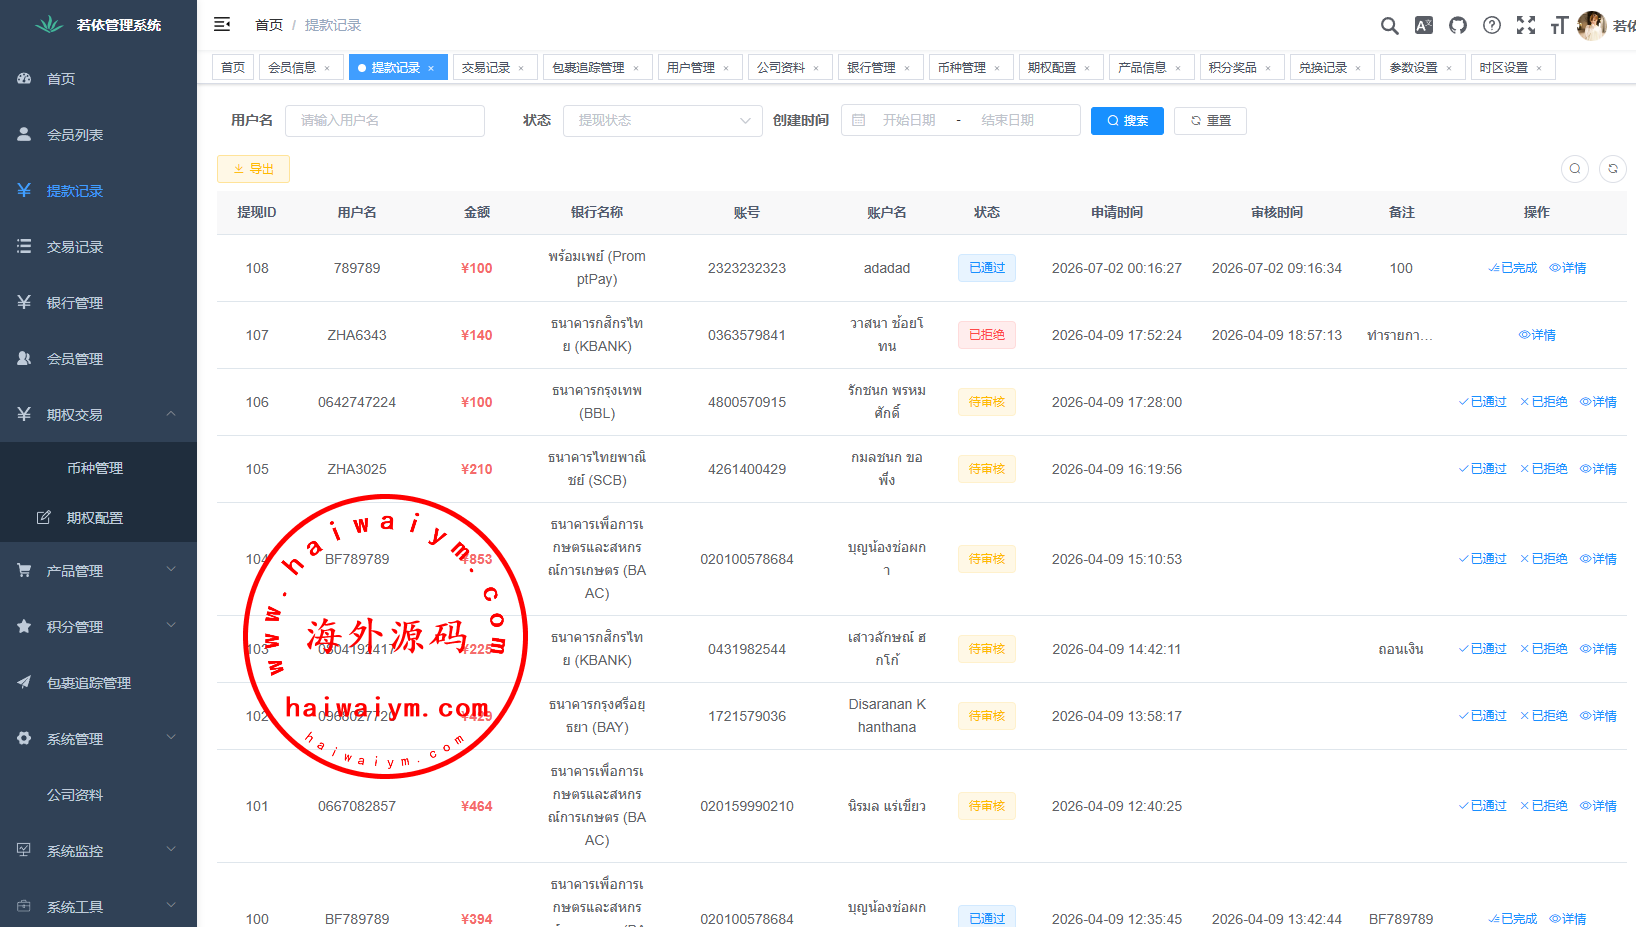The image size is (1636, 927).
Task: Approve withdrawal 105 with 已通过
Action: pyautogui.click(x=1482, y=469)
